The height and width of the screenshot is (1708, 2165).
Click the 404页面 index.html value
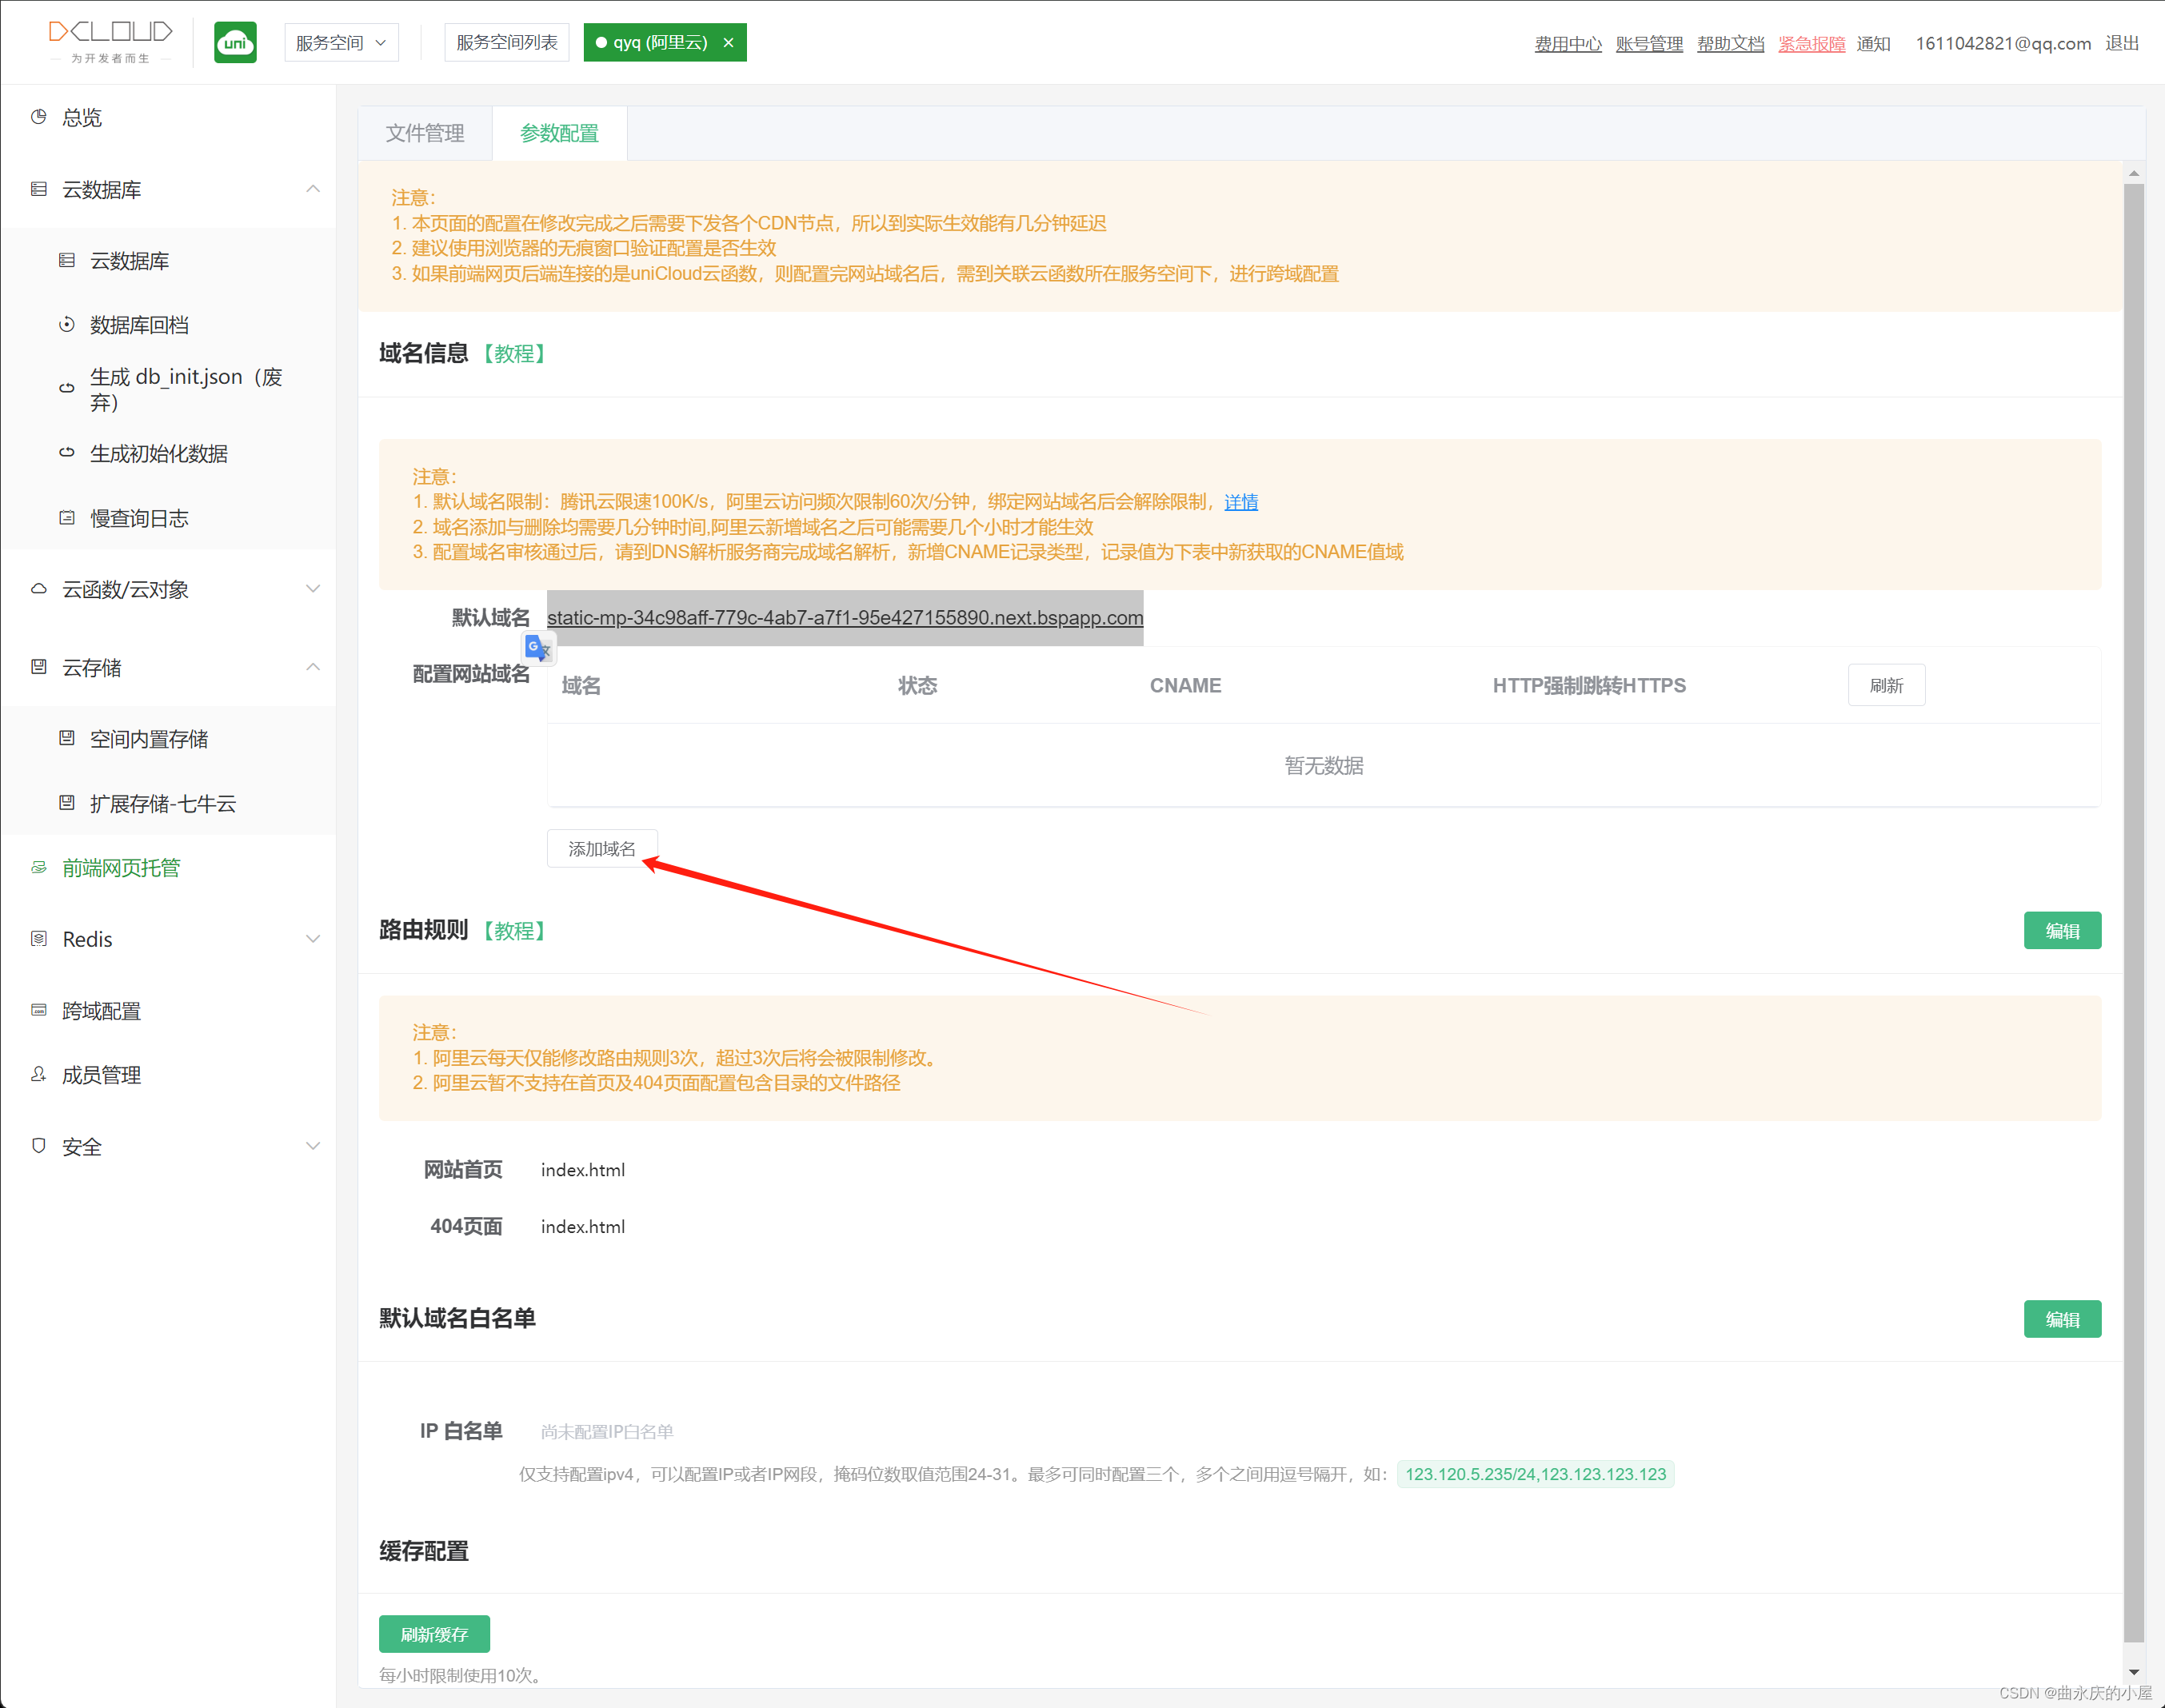[583, 1227]
